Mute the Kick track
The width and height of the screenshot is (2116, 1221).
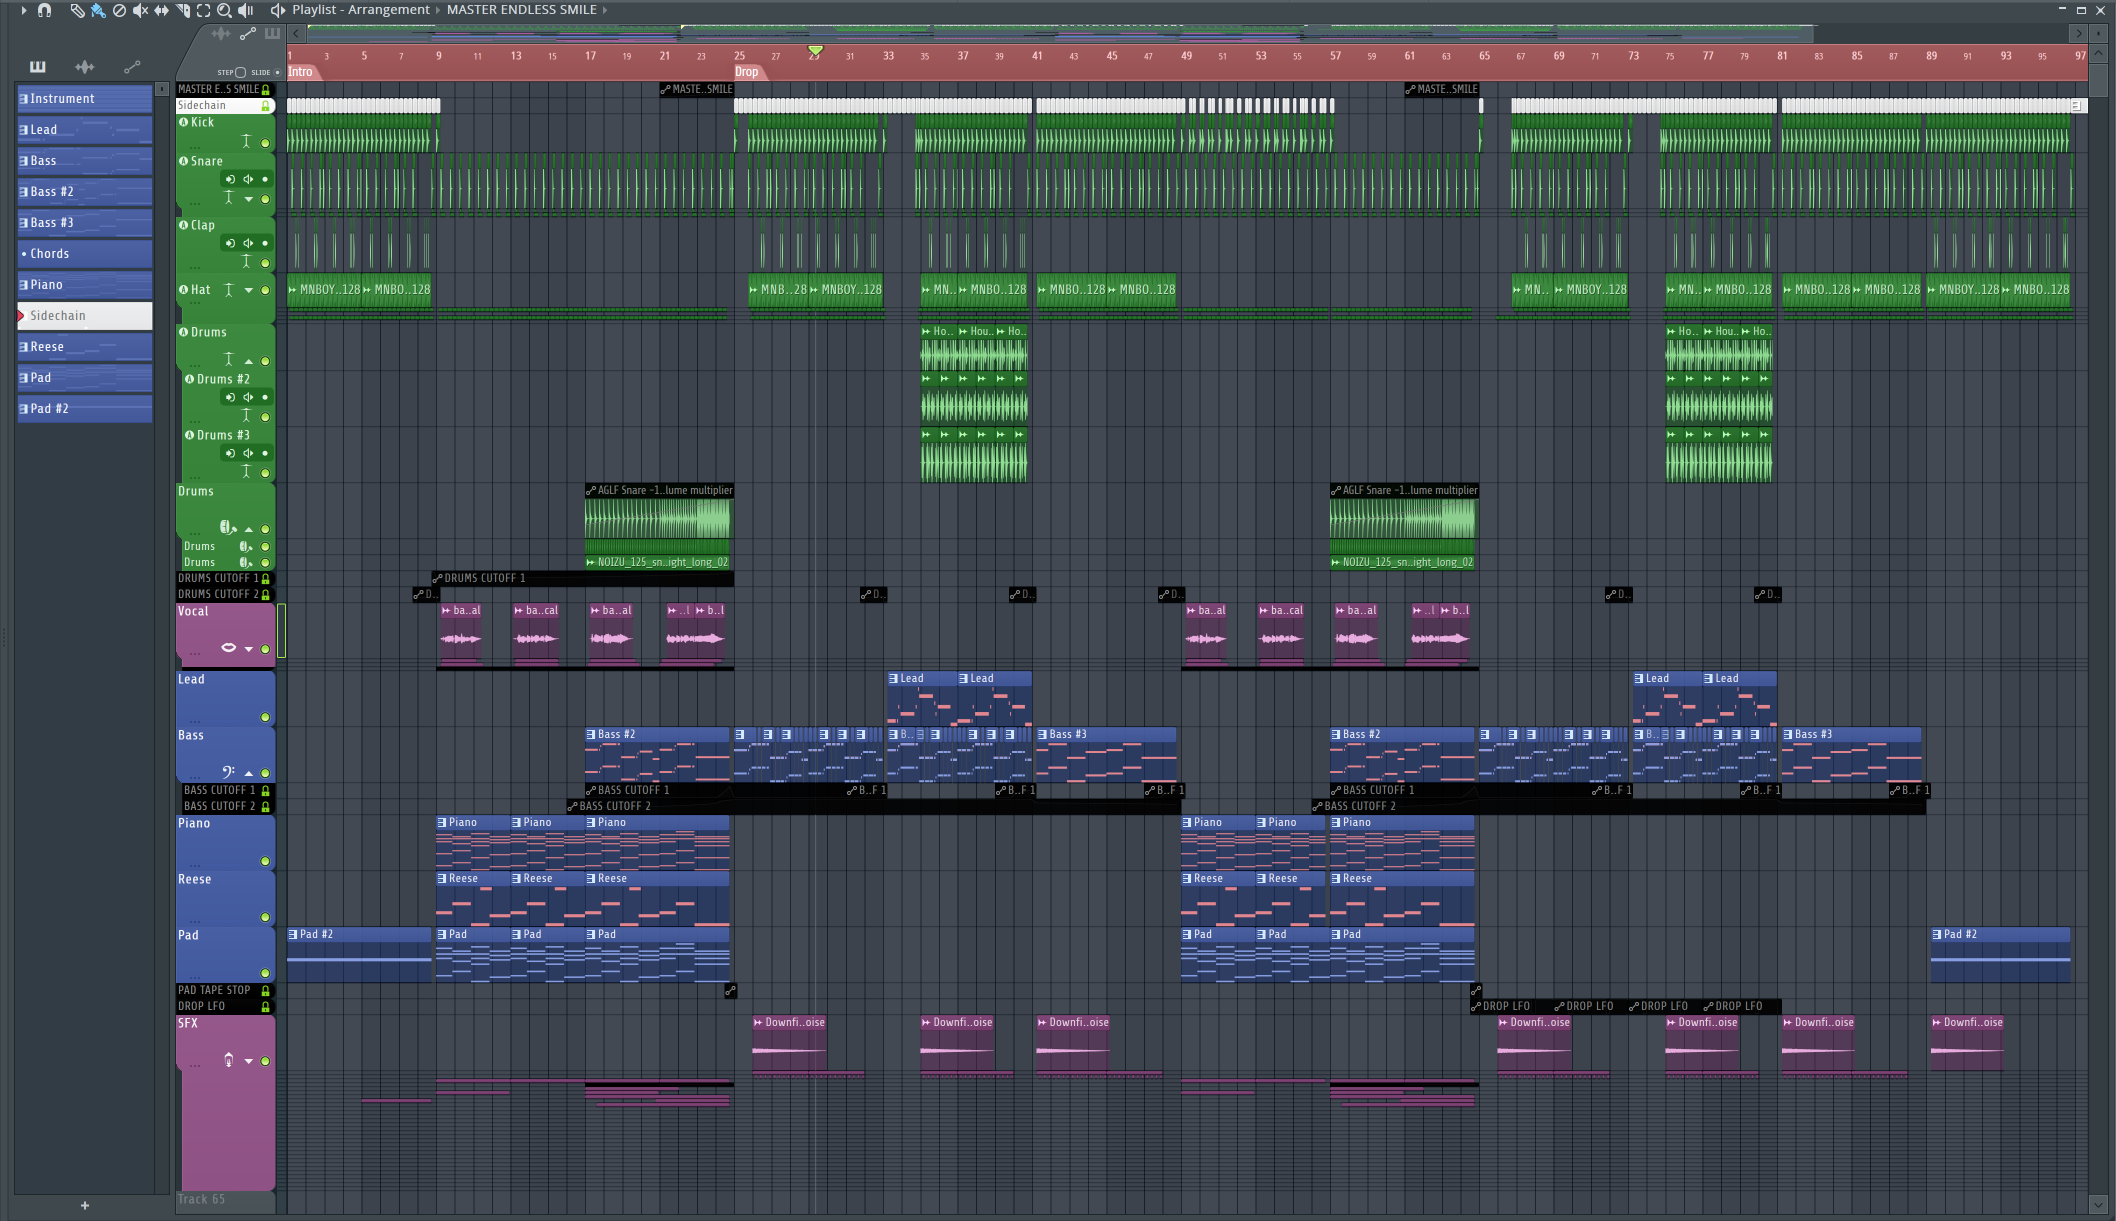click(x=265, y=143)
